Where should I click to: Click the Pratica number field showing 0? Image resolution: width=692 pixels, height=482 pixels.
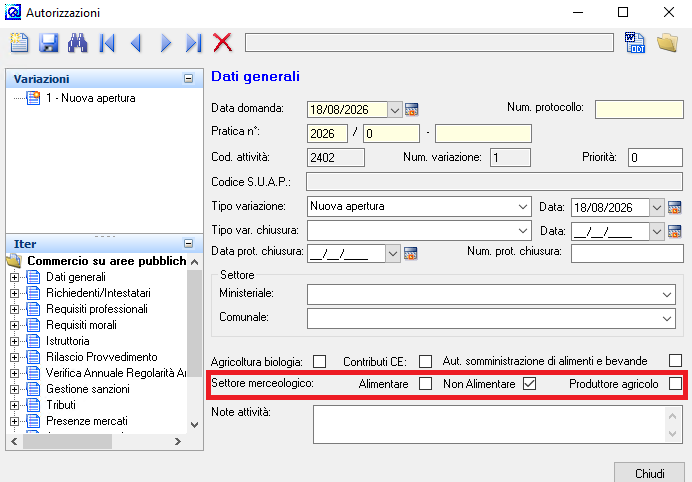[x=391, y=133]
